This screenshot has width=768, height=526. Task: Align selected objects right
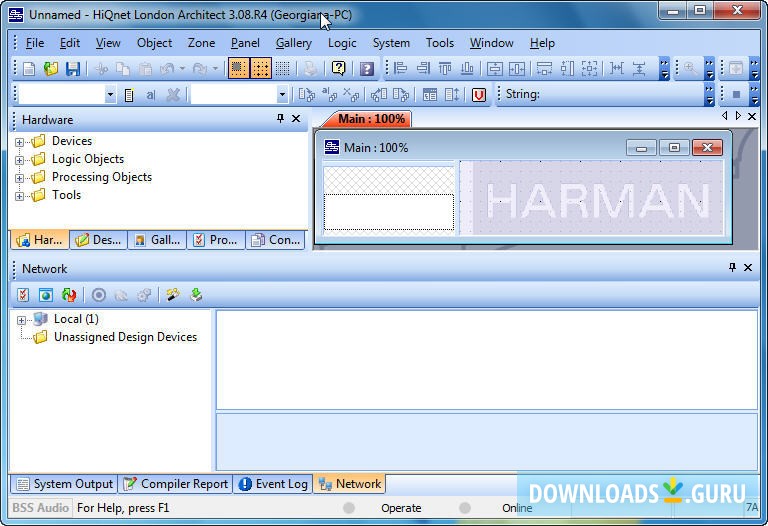click(x=423, y=69)
